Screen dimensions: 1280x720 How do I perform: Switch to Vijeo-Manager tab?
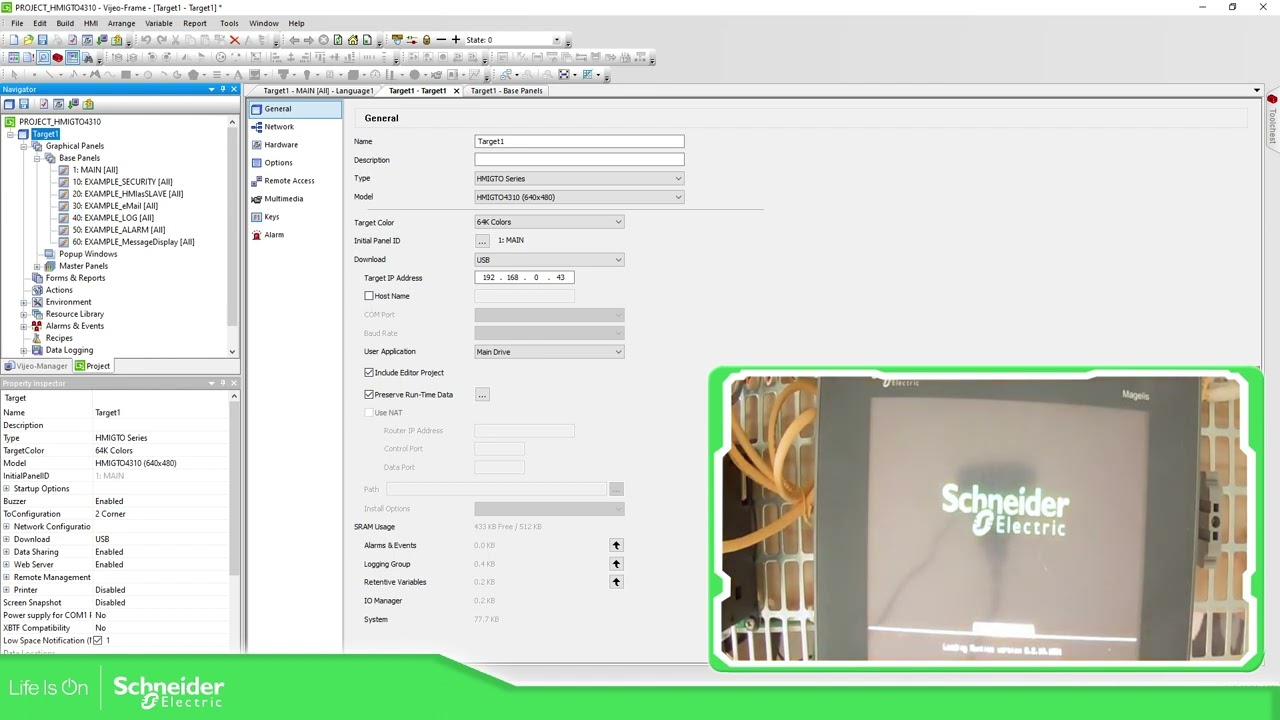click(36, 366)
